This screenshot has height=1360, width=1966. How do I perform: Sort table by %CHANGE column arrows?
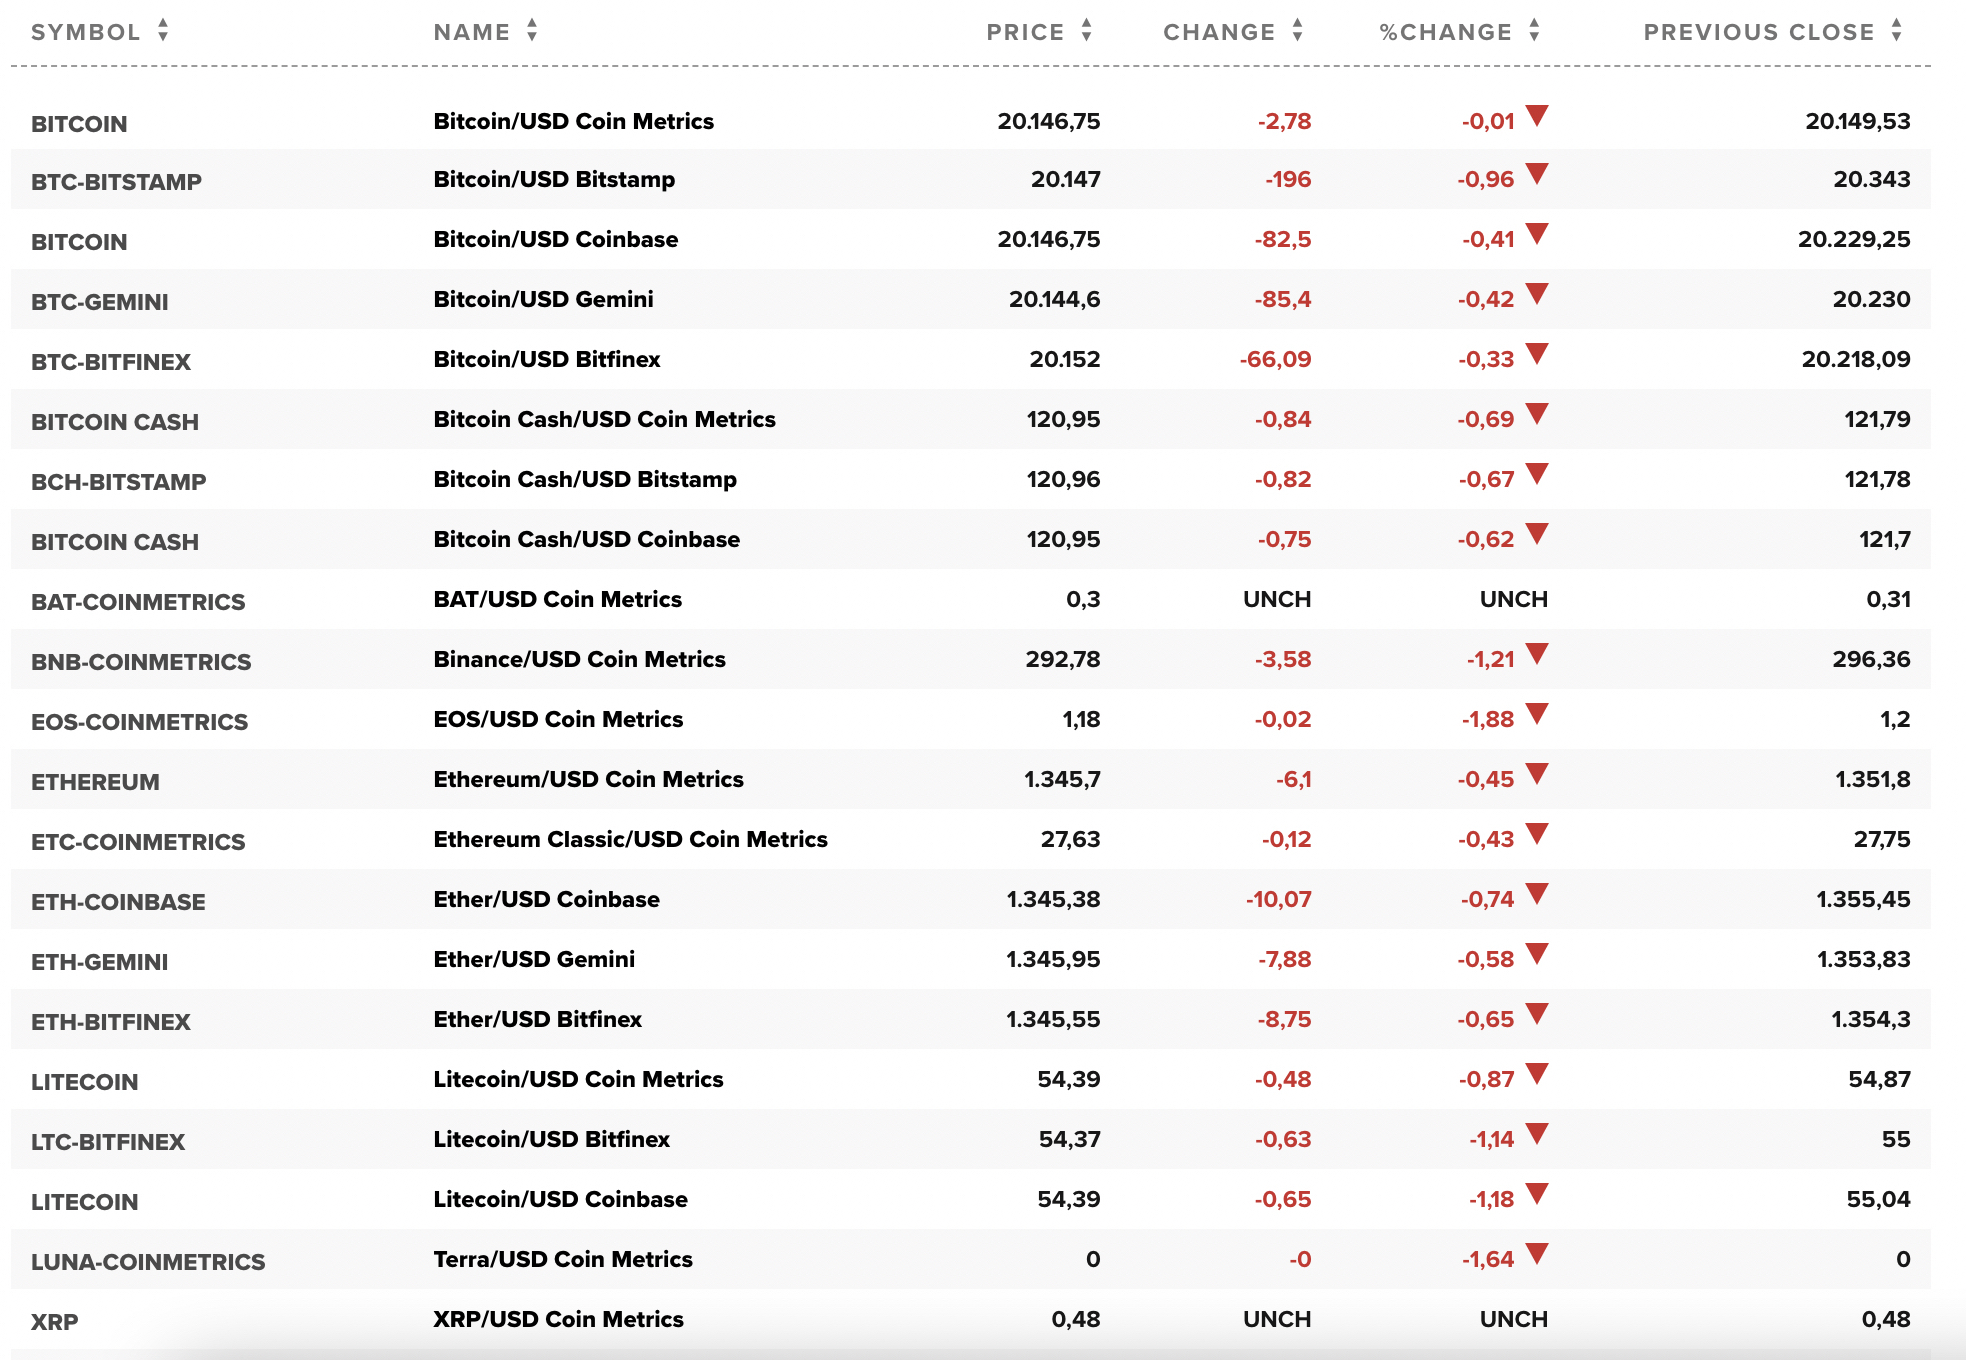point(1534,31)
